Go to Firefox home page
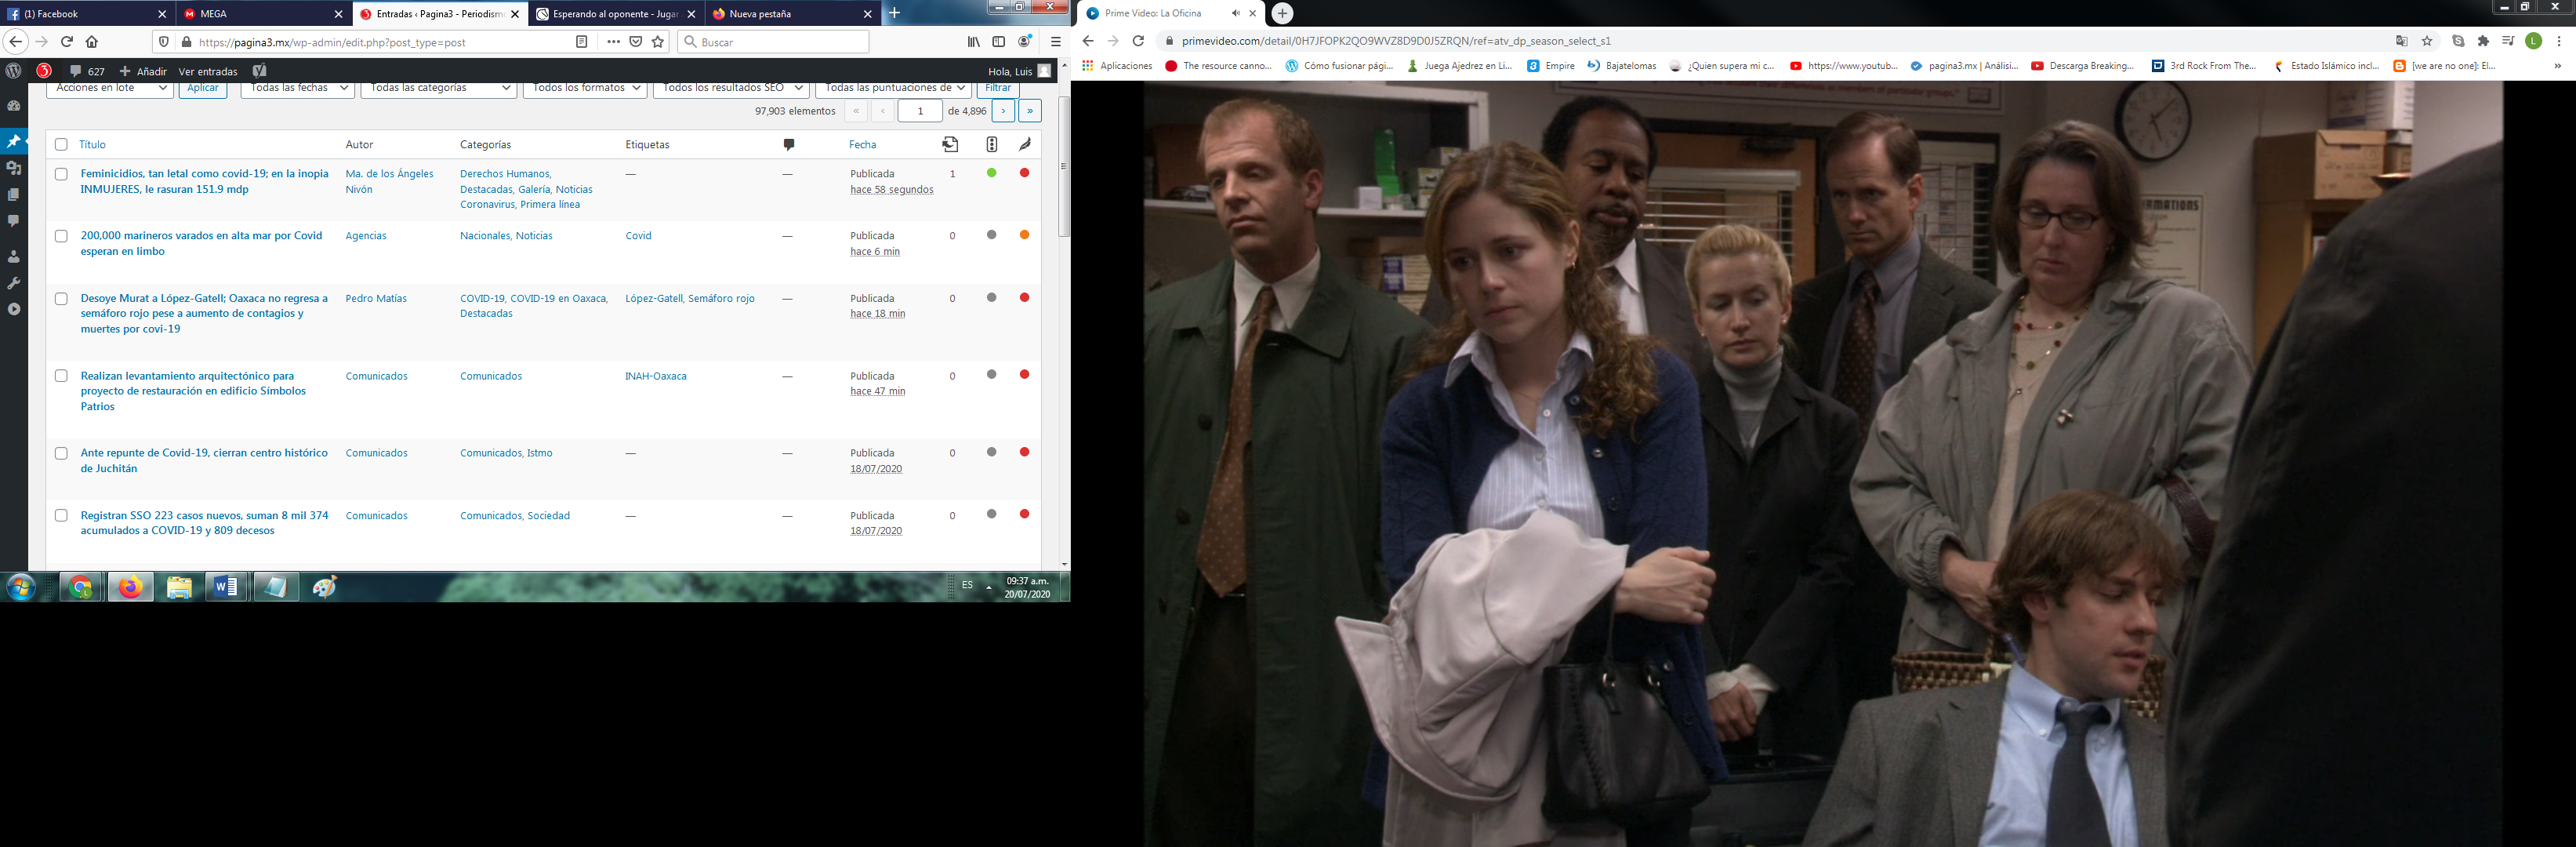 tap(92, 42)
